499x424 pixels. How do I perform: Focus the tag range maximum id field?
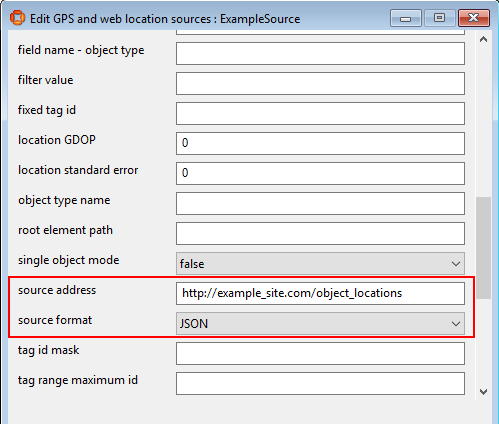coord(320,383)
